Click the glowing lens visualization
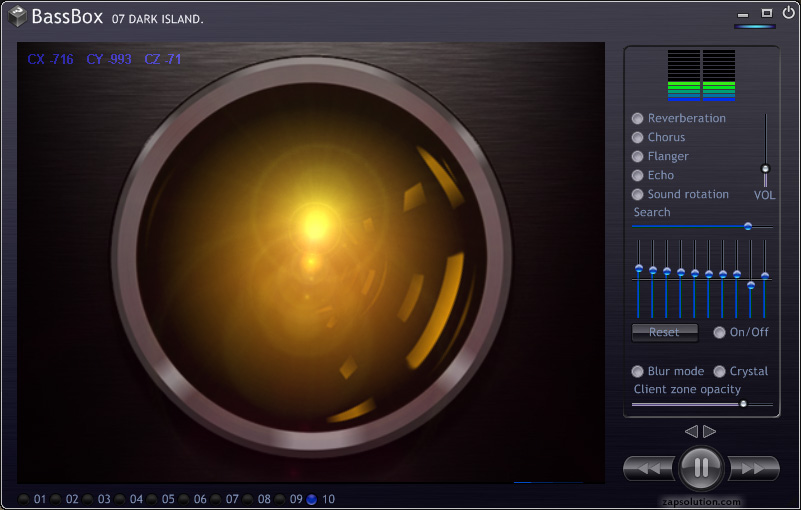 point(311,255)
